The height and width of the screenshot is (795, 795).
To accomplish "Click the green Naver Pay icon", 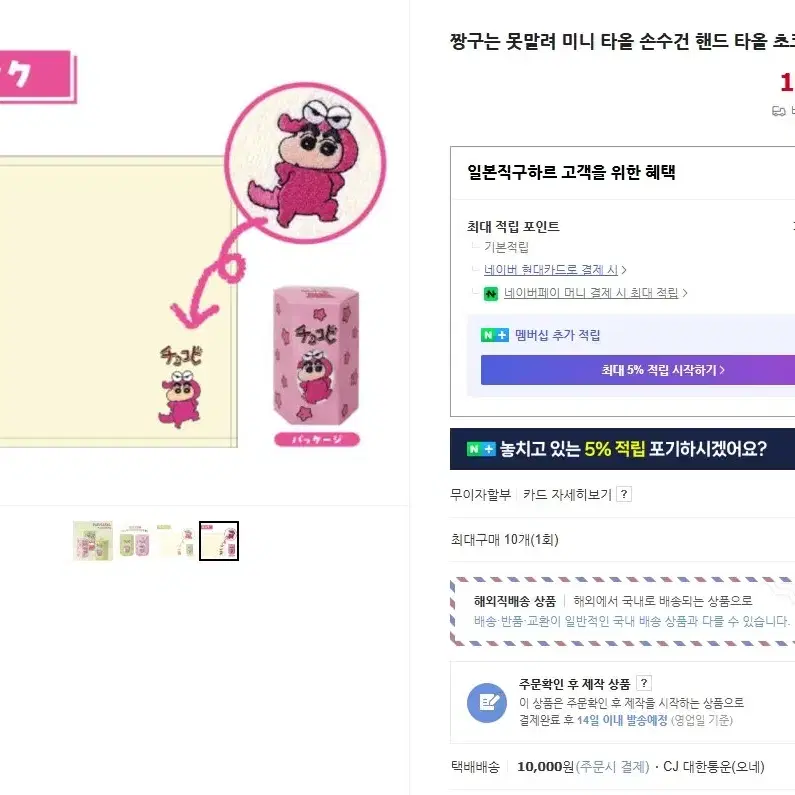I will 491,294.
